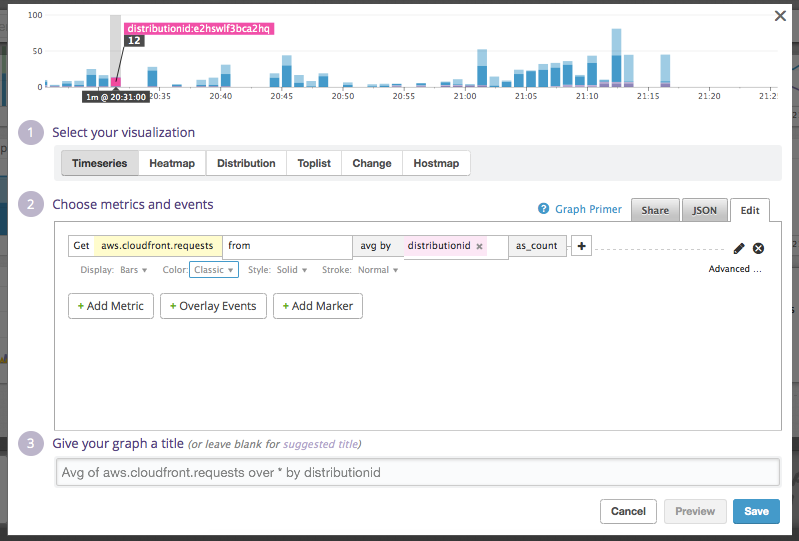Image resolution: width=799 pixels, height=541 pixels.
Task: Remove the query with the circled X icon
Action: point(758,248)
